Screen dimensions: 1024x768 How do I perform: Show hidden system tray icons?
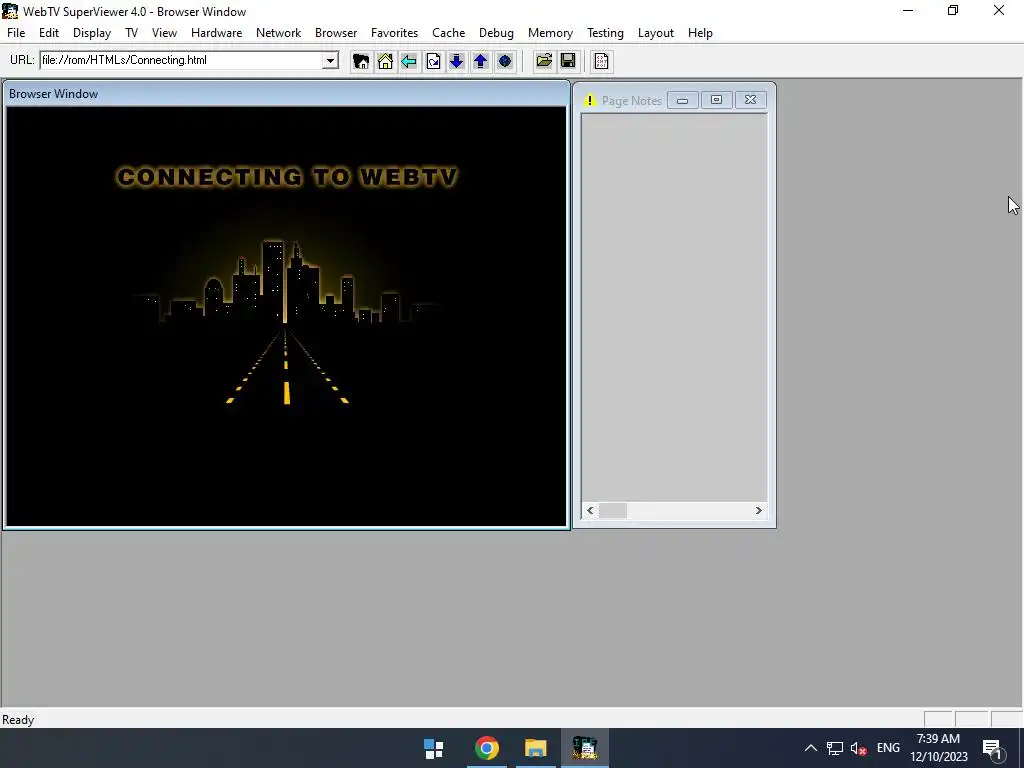click(x=810, y=748)
